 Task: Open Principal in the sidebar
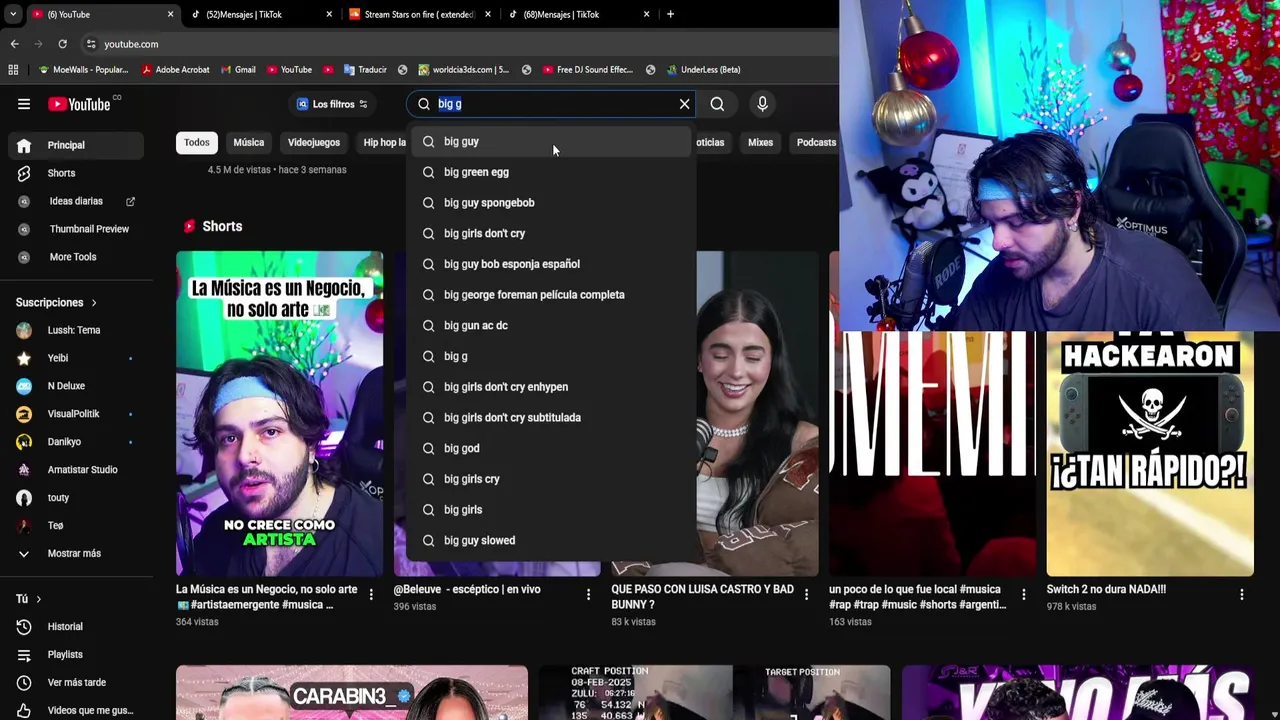point(76,145)
